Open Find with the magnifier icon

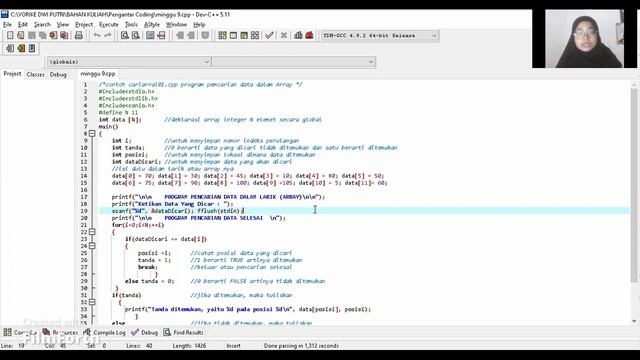click(x=124, y=36)
